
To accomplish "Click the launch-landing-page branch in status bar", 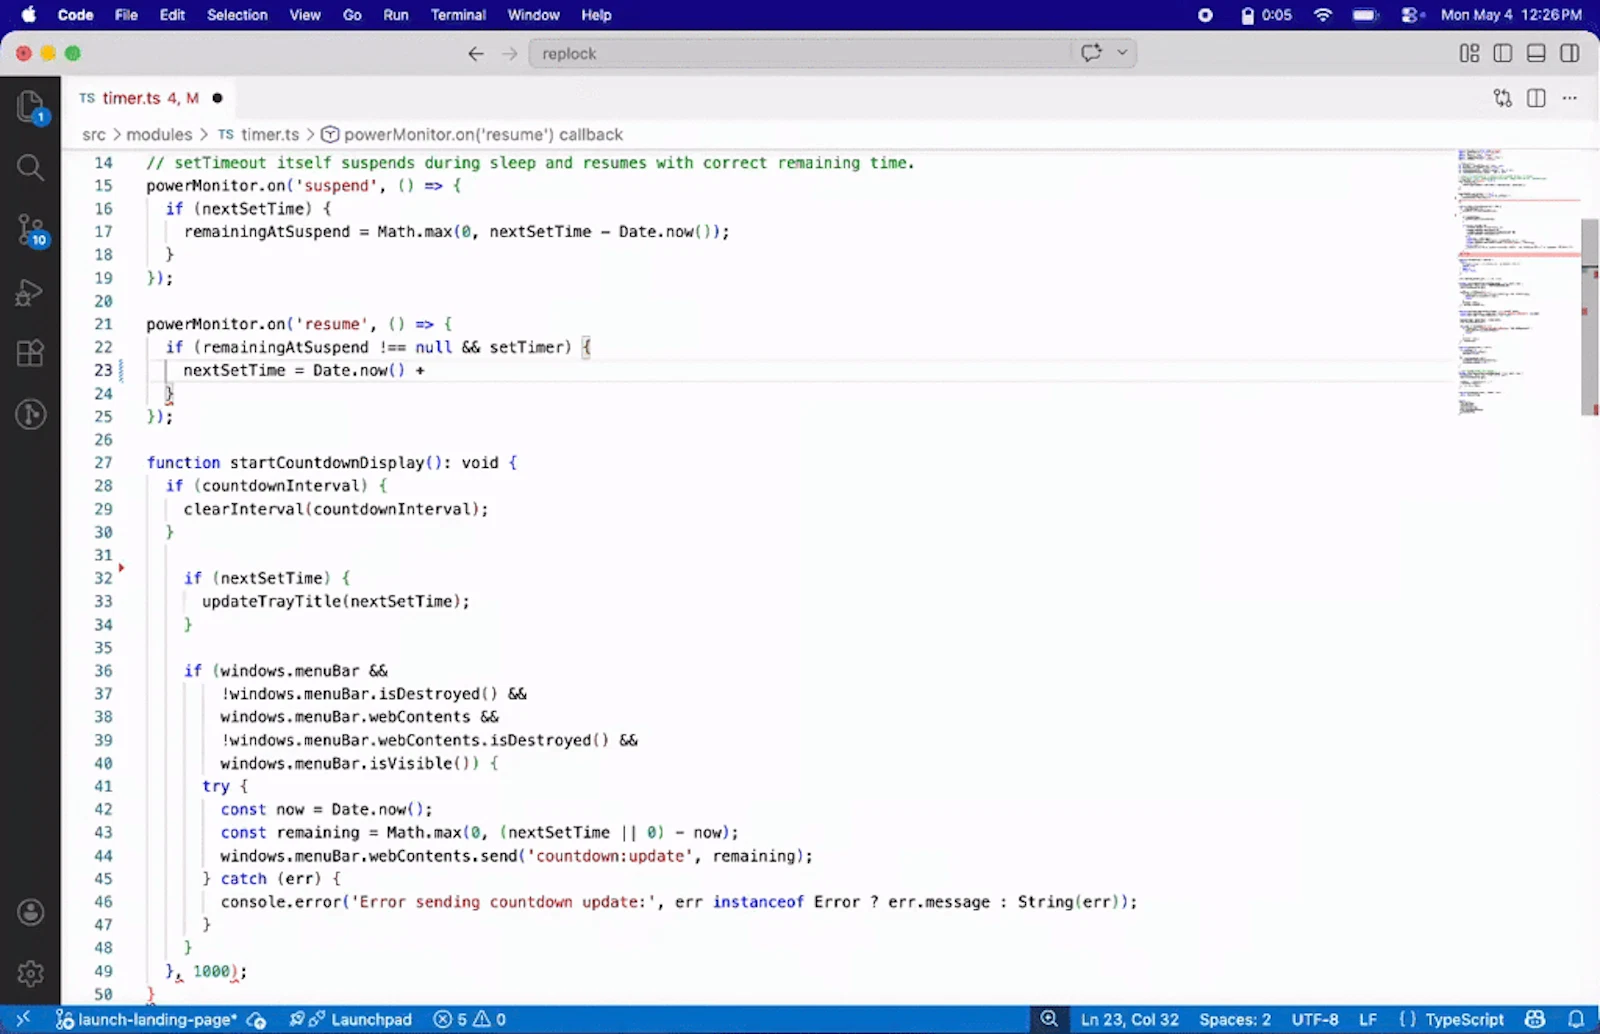I will click(x=147, y=1020).
